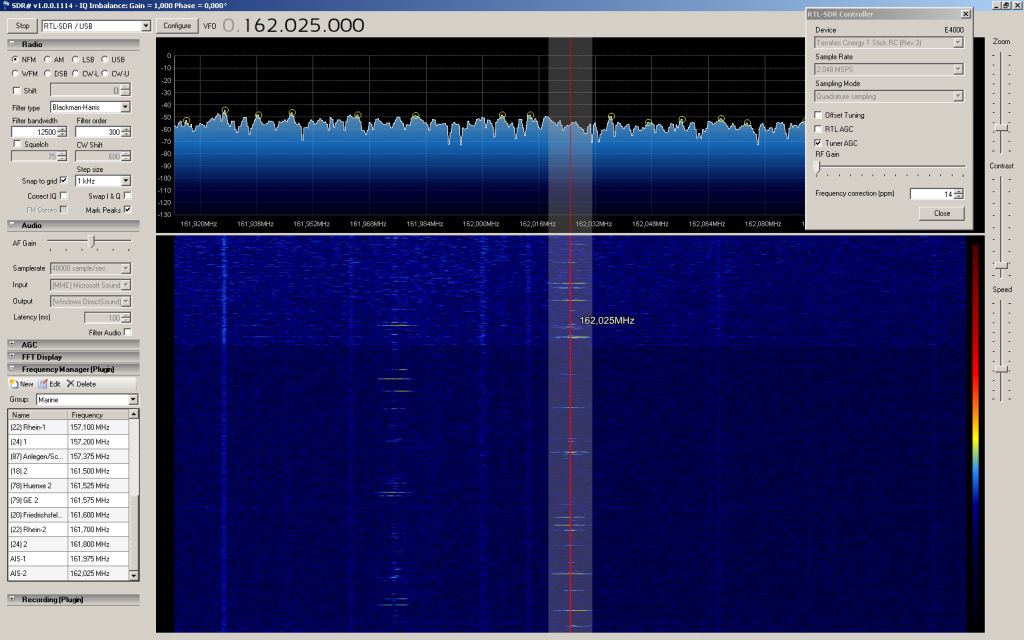This screenshot has width=1024, height=640.
Task: Click the Configure button
Action: tap(176, 25)
